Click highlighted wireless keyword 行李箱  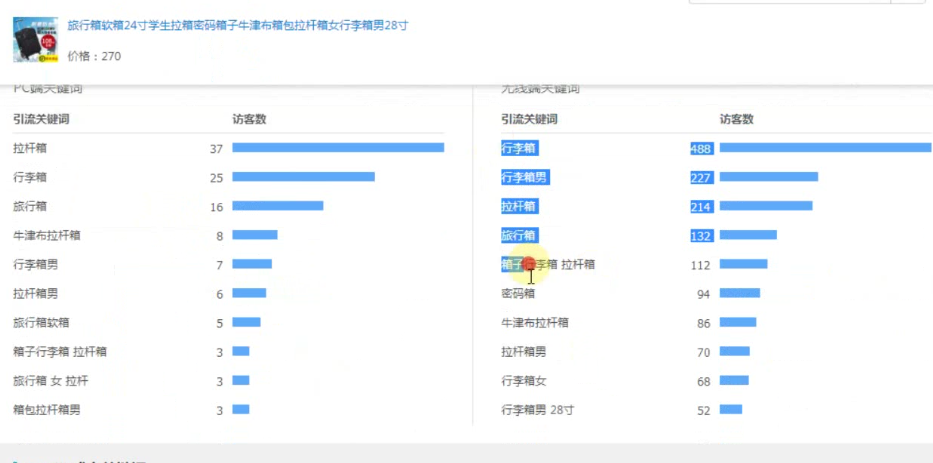click(519, 148)
